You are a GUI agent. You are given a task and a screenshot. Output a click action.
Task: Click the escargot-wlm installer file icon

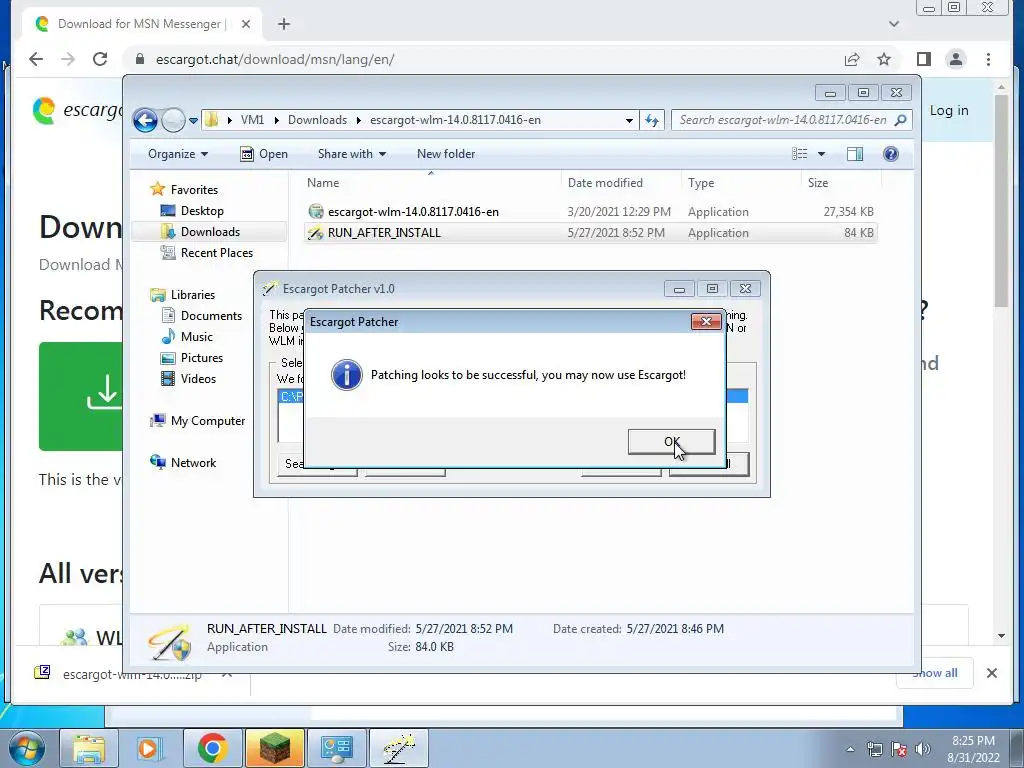tap(315, 212)
